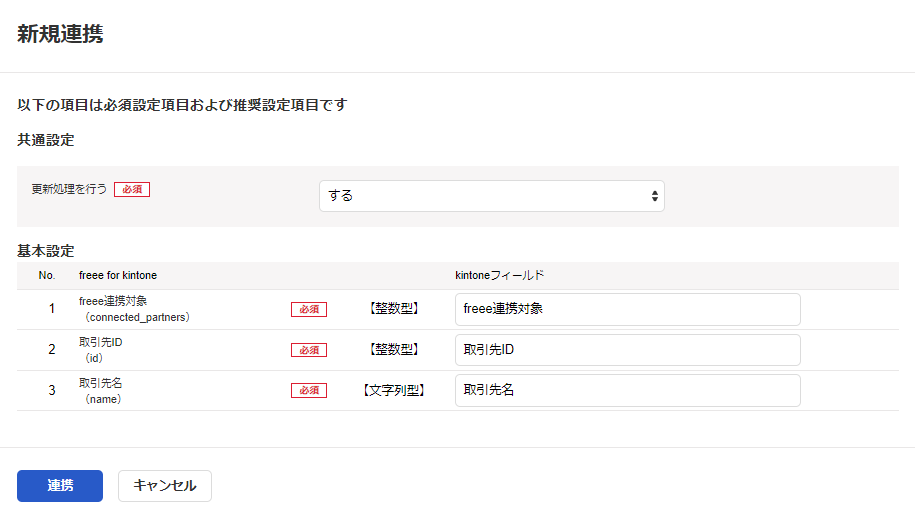The width and height of the screenshot is (915, 519).
Task: Click the 必須 badge in the freee連携対象 row
Action: coord(309,309)
